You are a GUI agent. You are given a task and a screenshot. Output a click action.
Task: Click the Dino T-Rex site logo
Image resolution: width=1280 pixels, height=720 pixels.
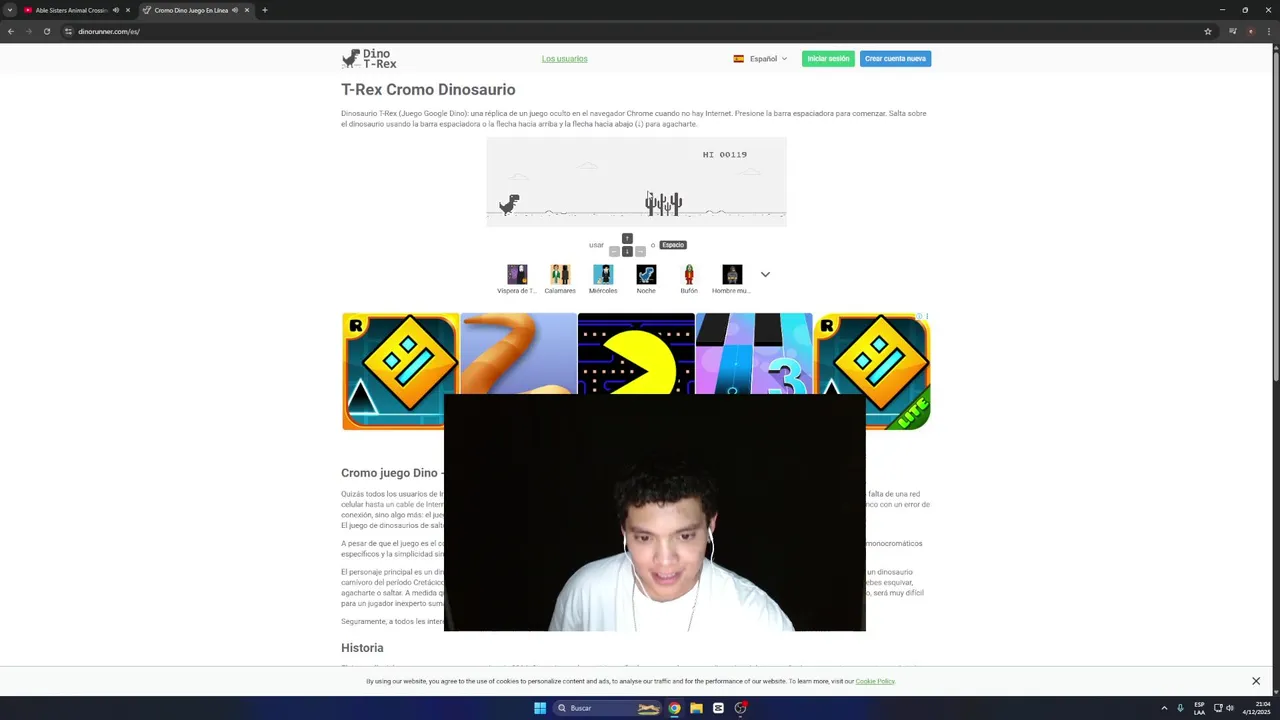coord(369,59)
